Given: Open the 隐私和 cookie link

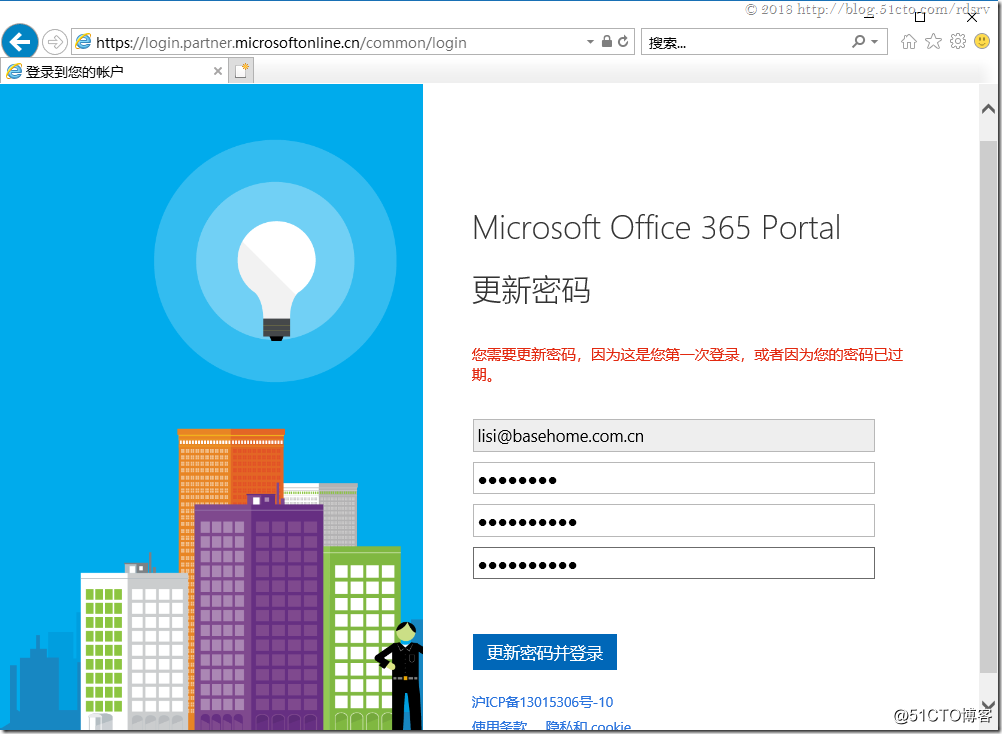Looking at the screenshot, I should coord(588,726).
